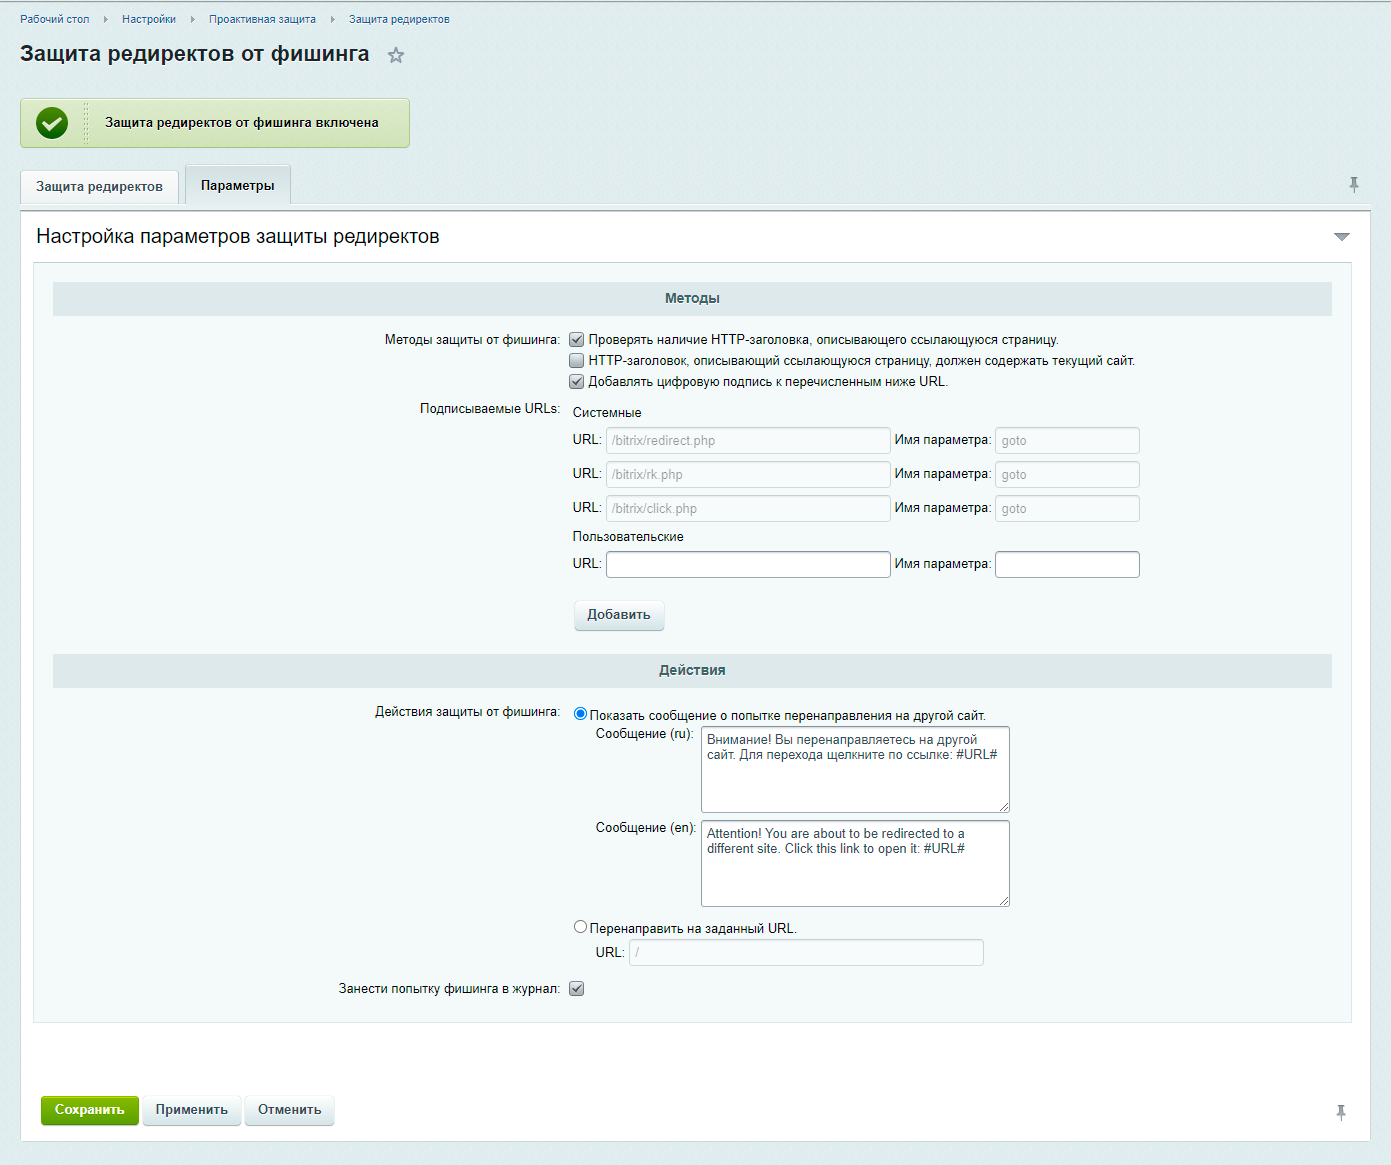
Task: Click the Действия section header
Action: click(692, 671)
